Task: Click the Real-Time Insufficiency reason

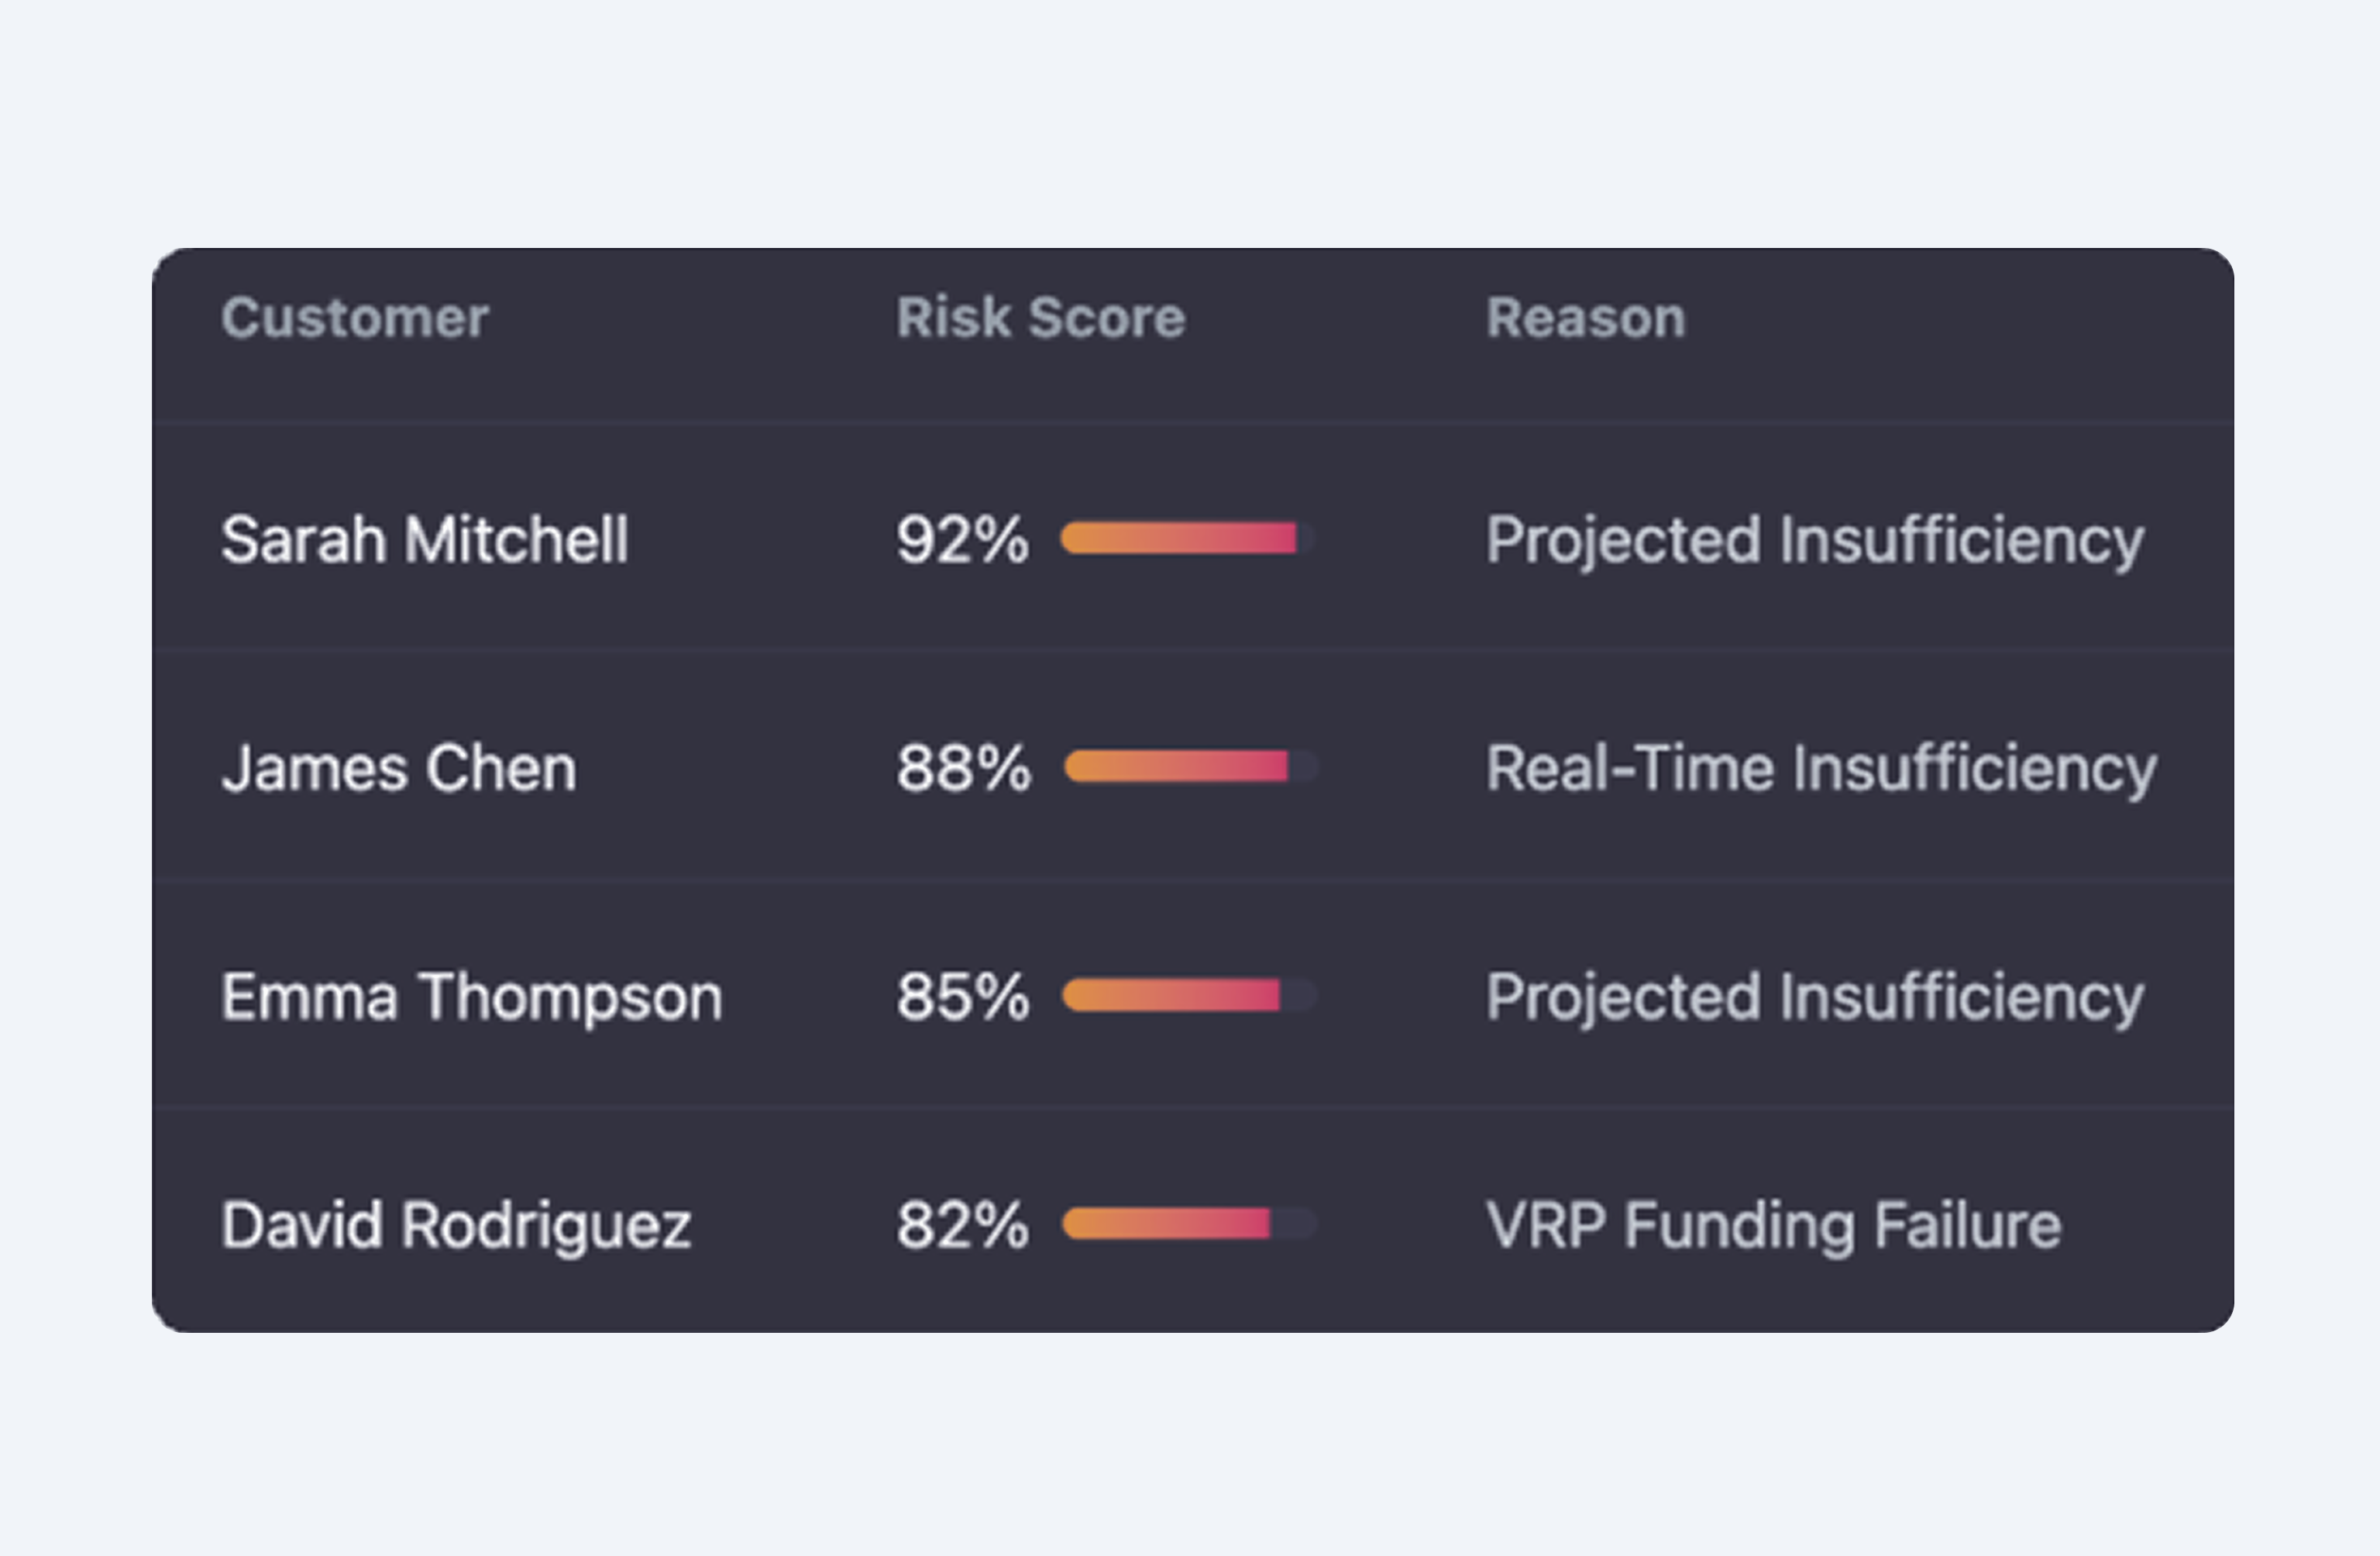Action: click(x=1821, y=769)
